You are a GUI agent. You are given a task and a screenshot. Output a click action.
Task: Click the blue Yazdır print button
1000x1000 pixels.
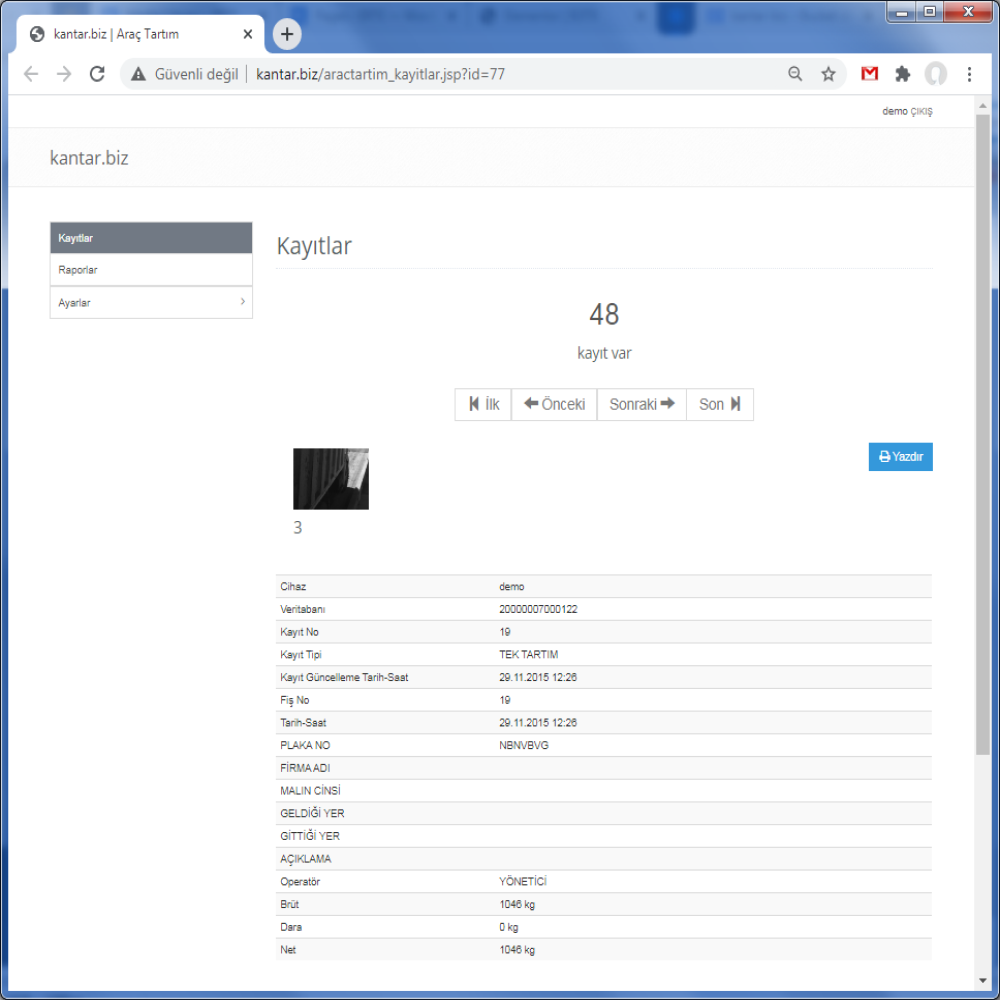(901, 457)
